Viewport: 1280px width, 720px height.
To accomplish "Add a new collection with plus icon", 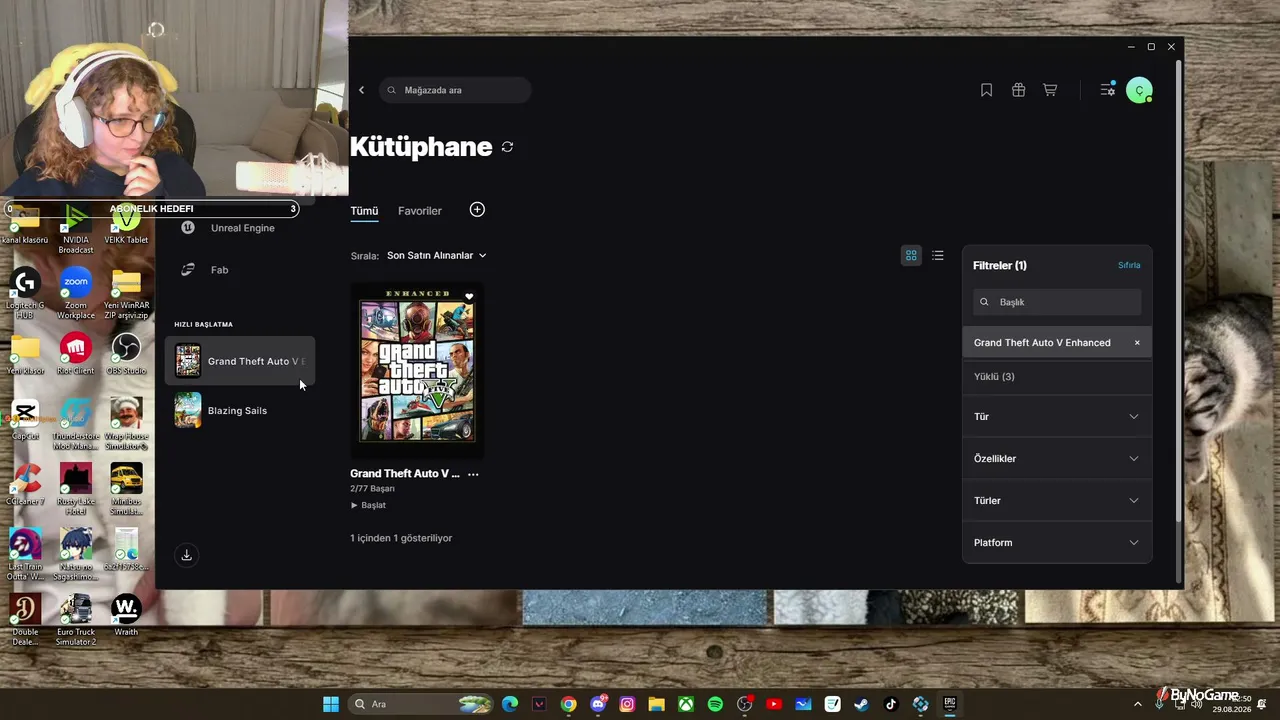I will click(x=477, y=210).
